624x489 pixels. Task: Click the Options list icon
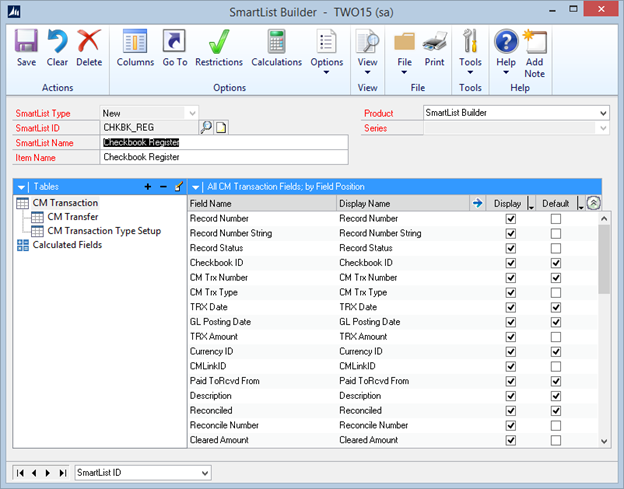(x=326, y=41)
